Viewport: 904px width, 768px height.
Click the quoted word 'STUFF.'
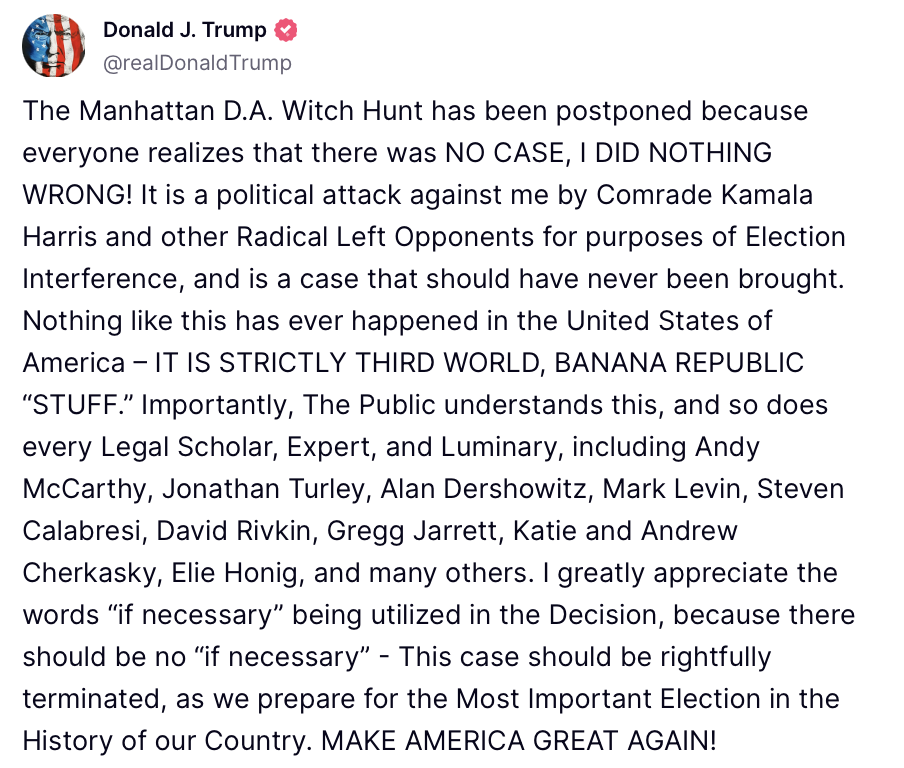click(78, 405)
